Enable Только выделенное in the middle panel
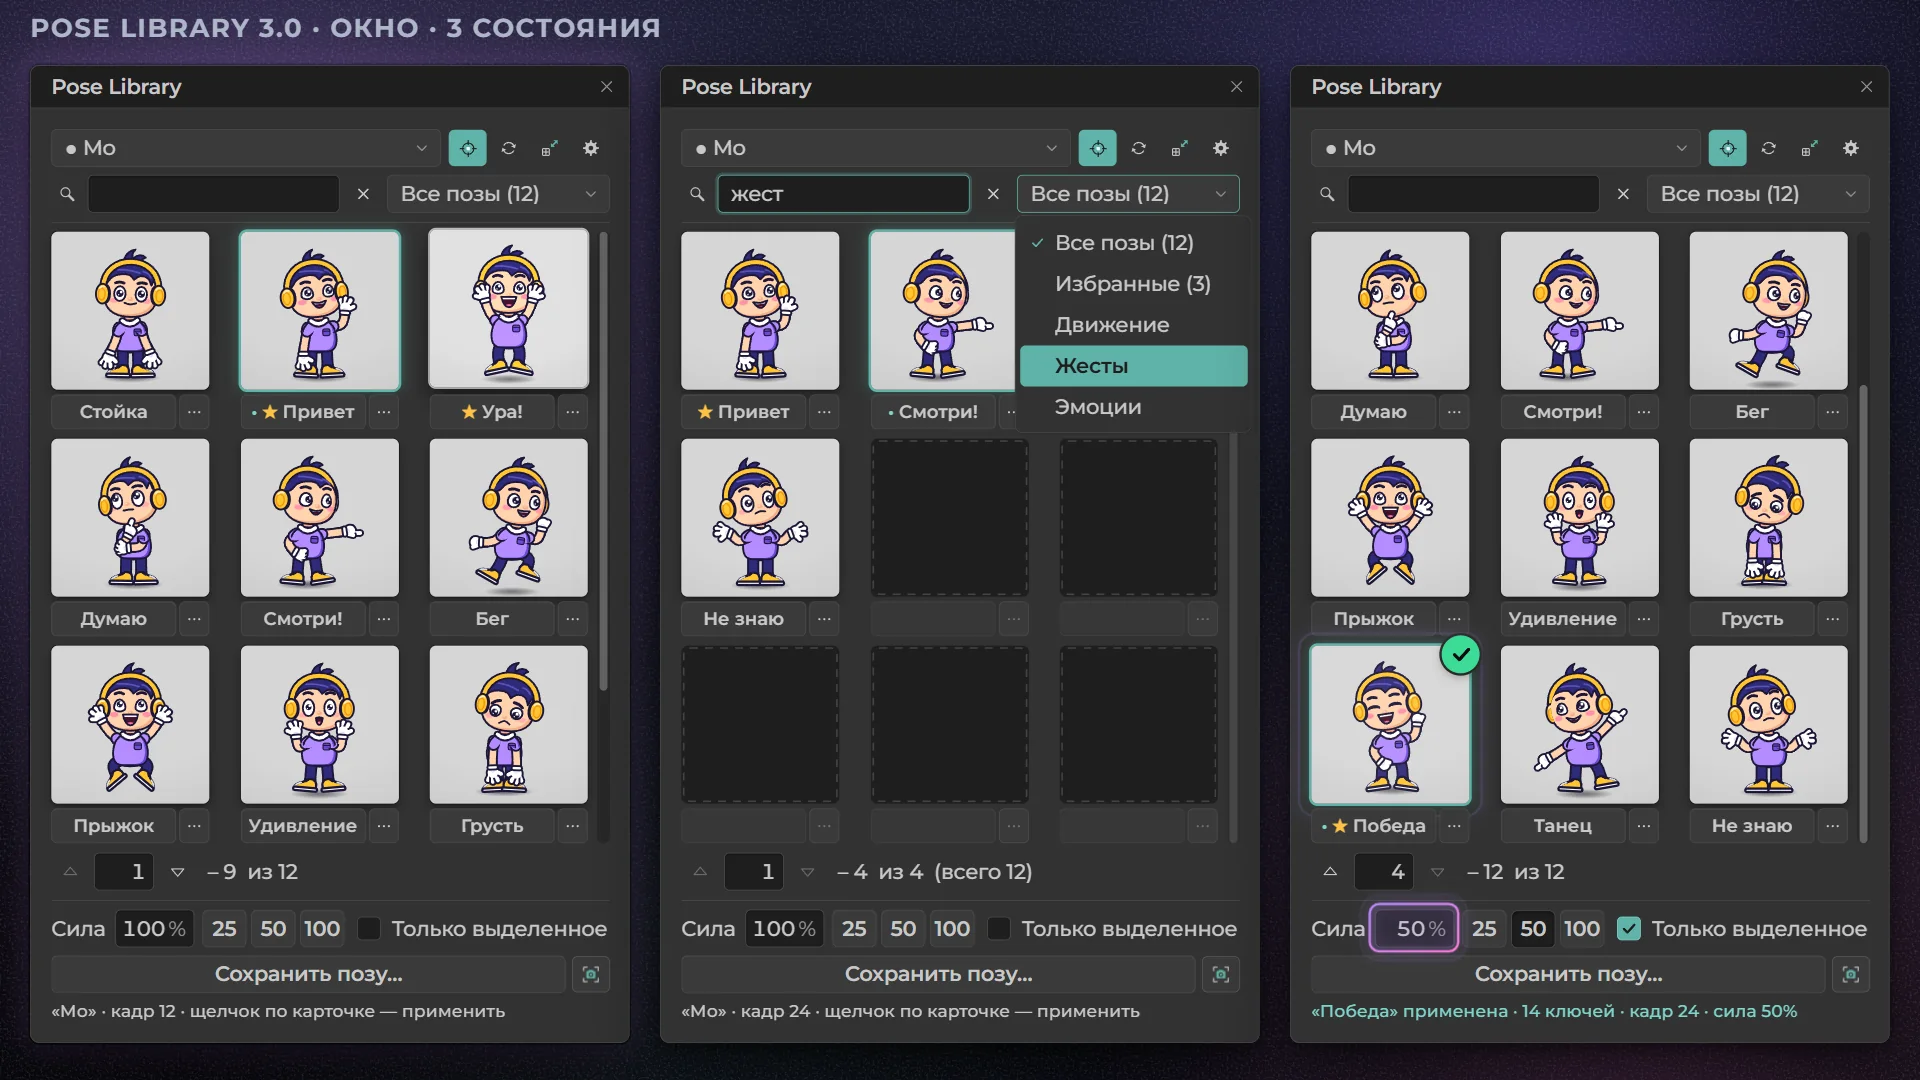 point(999,929)
